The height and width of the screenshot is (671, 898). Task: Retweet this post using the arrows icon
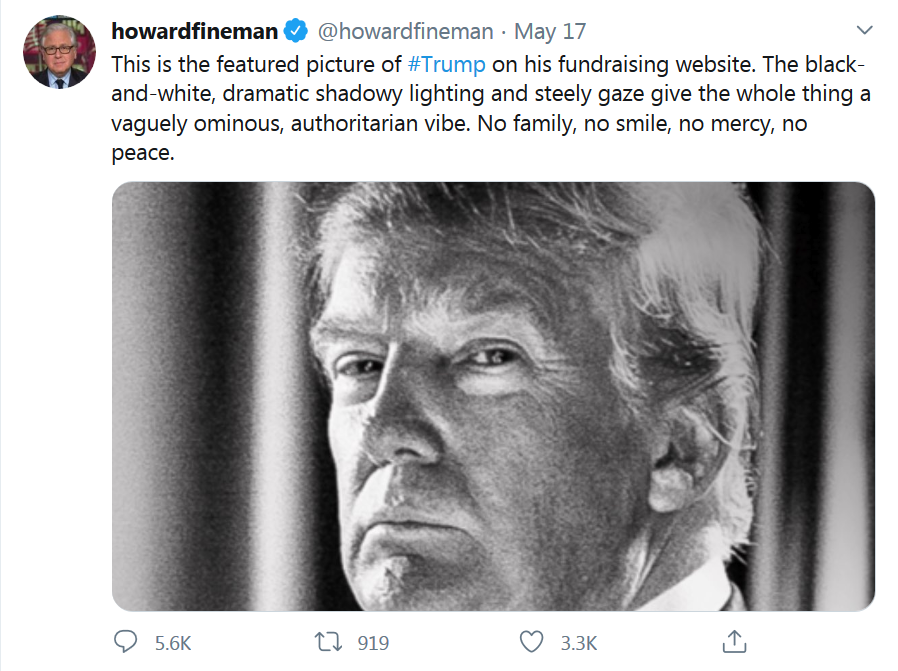tap(328, 642)
